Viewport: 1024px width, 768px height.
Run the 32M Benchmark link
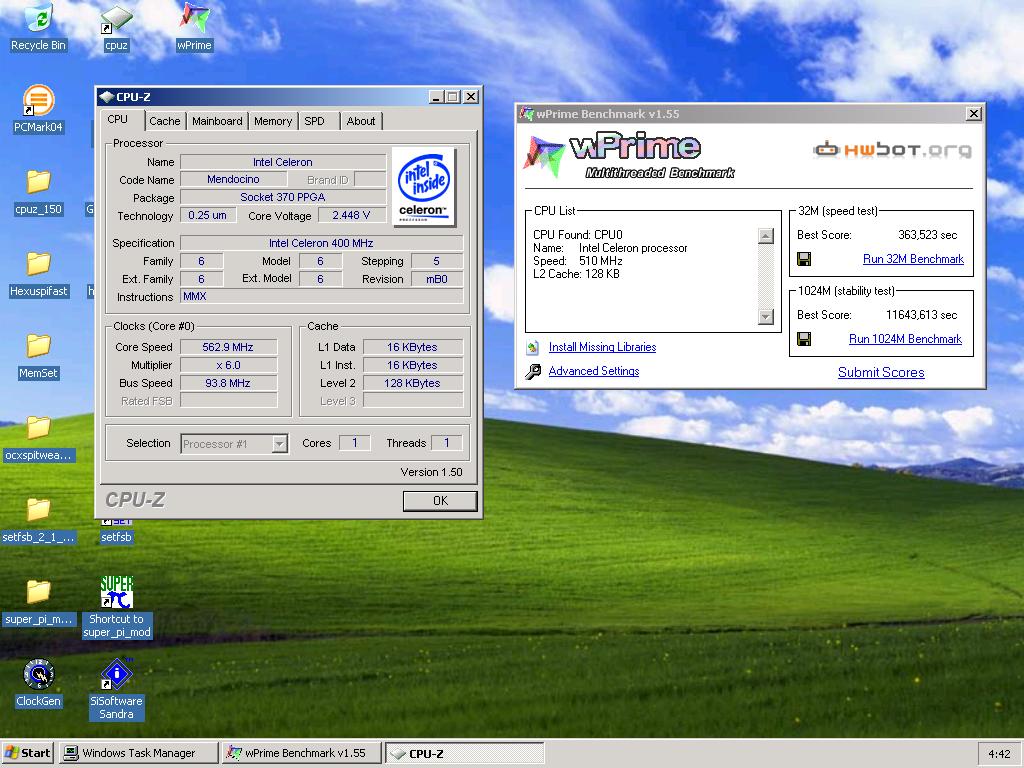click(x=913, y=259)
